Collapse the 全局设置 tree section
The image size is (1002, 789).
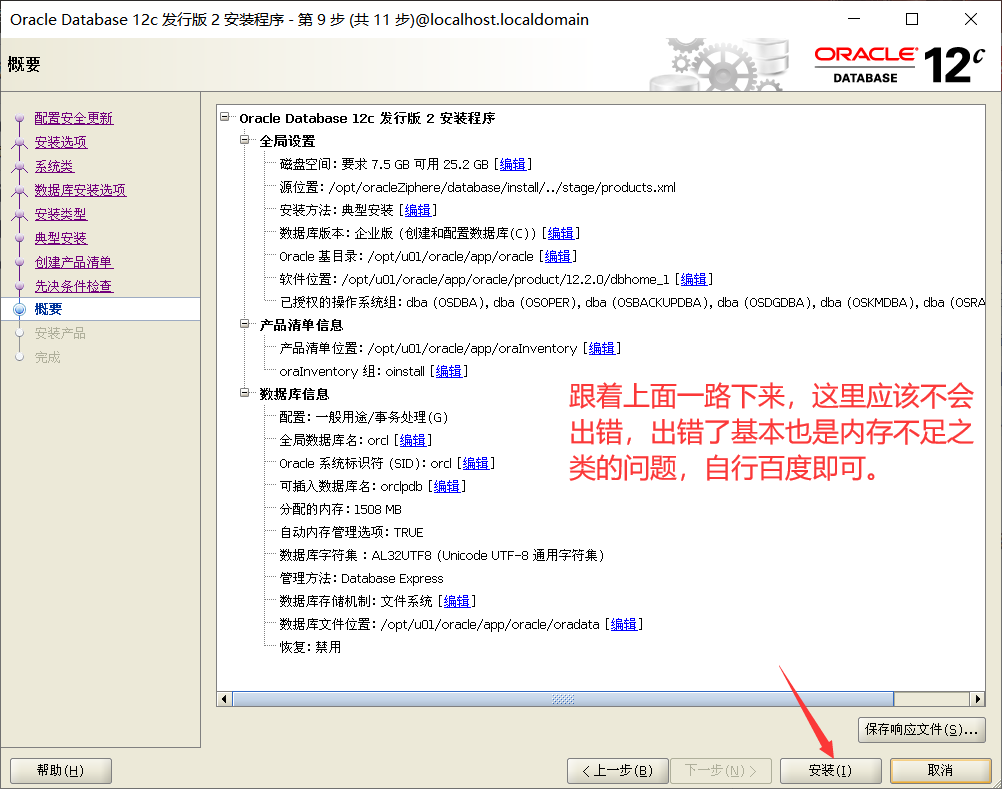(244, 139)
